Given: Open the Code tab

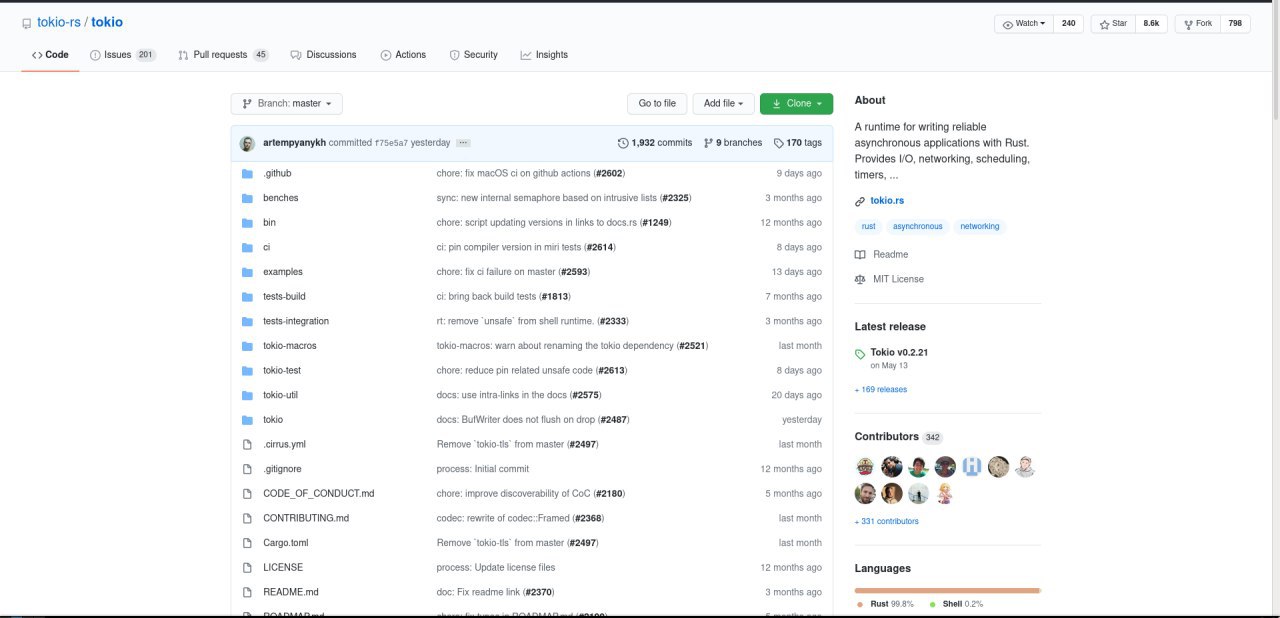Looking at the screenshot, I should tap(50, 55).
